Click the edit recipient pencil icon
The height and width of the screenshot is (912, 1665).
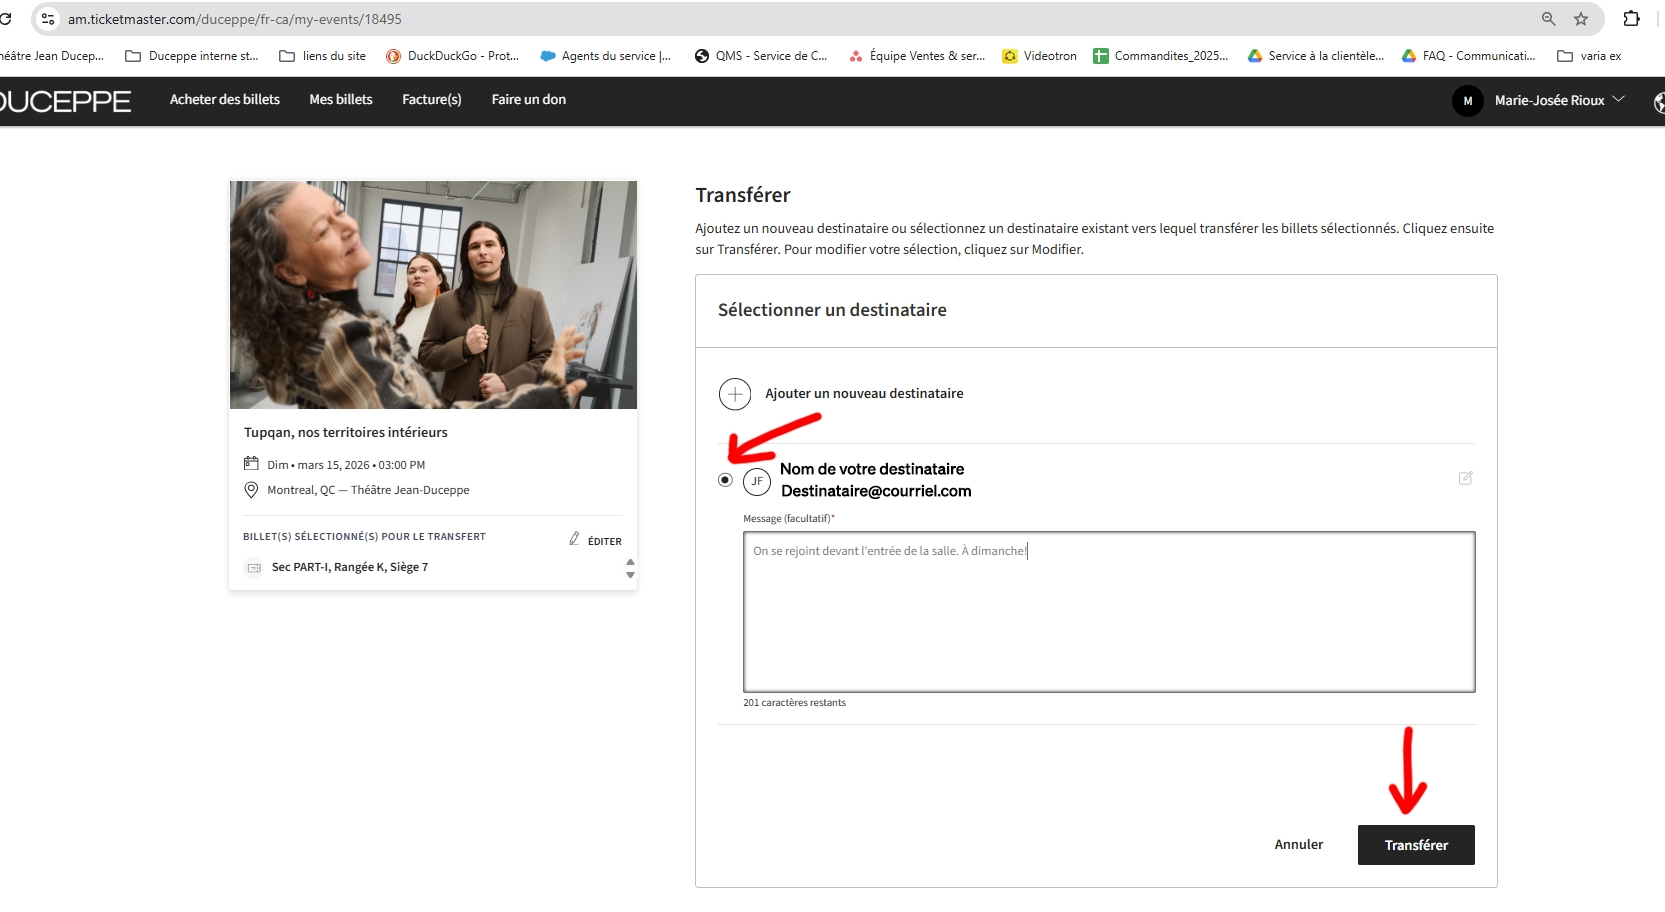[x=1465, y=479]
